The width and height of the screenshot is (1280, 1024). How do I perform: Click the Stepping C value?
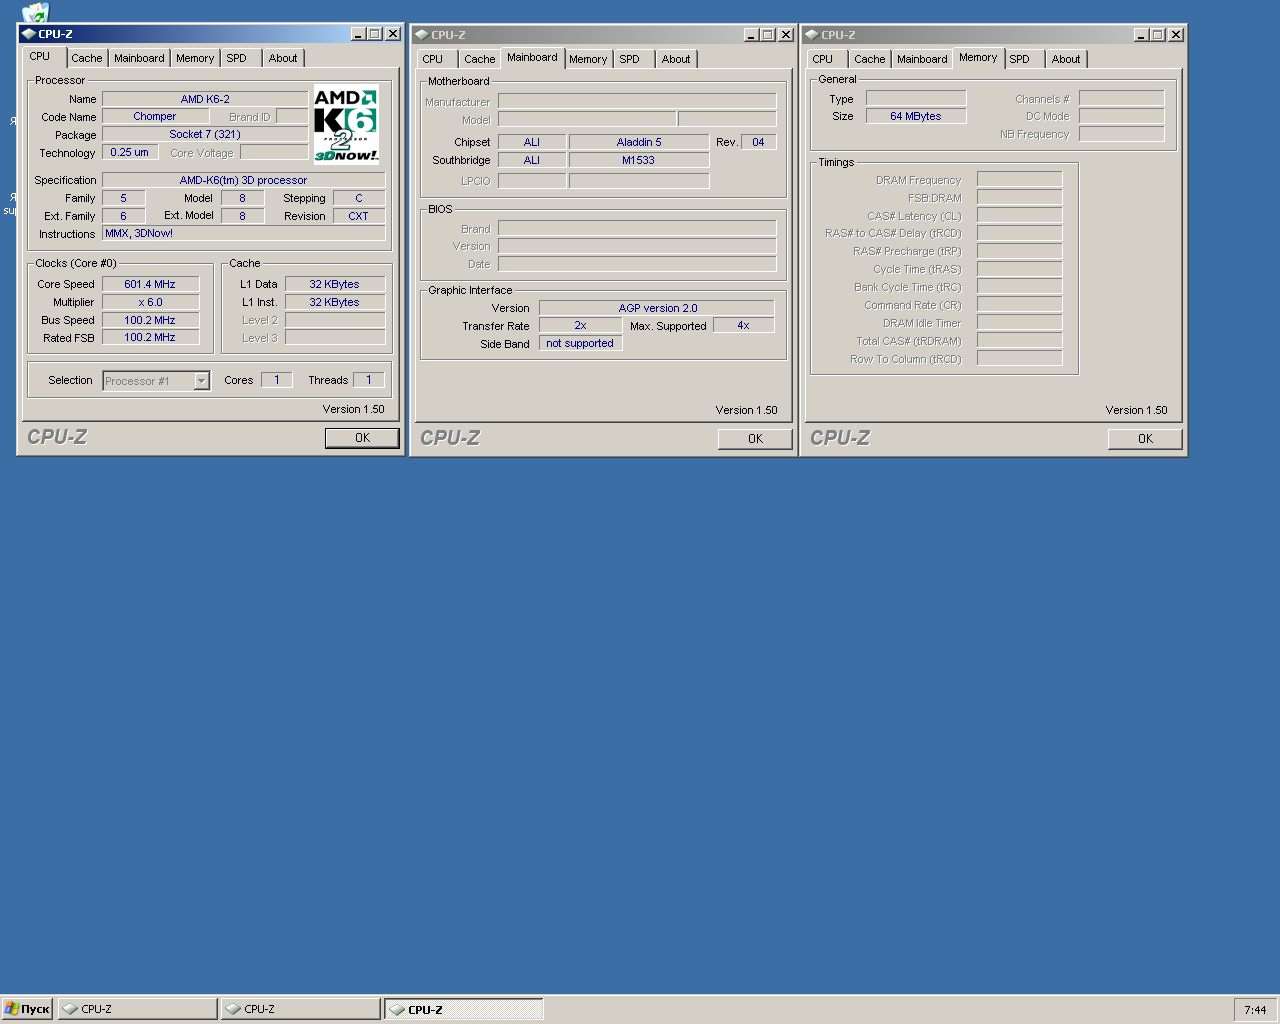pos(359,198)
